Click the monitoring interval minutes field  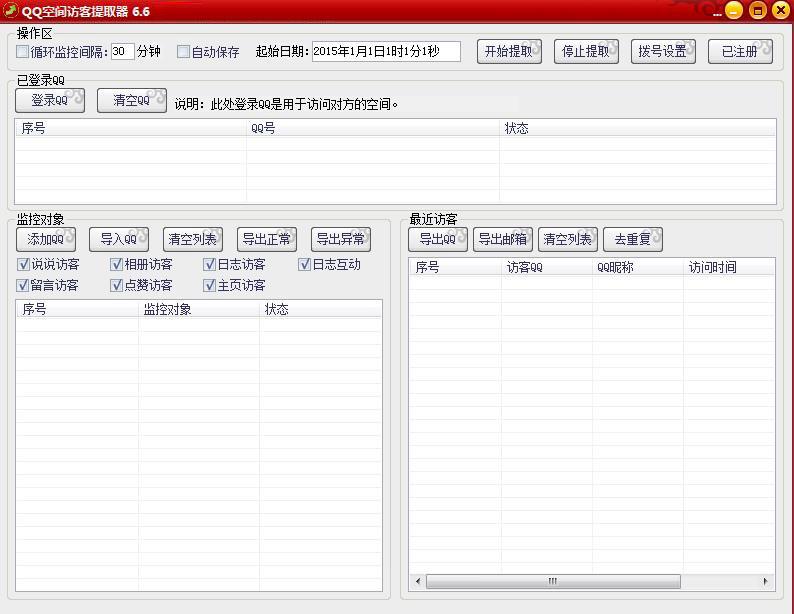123,51
